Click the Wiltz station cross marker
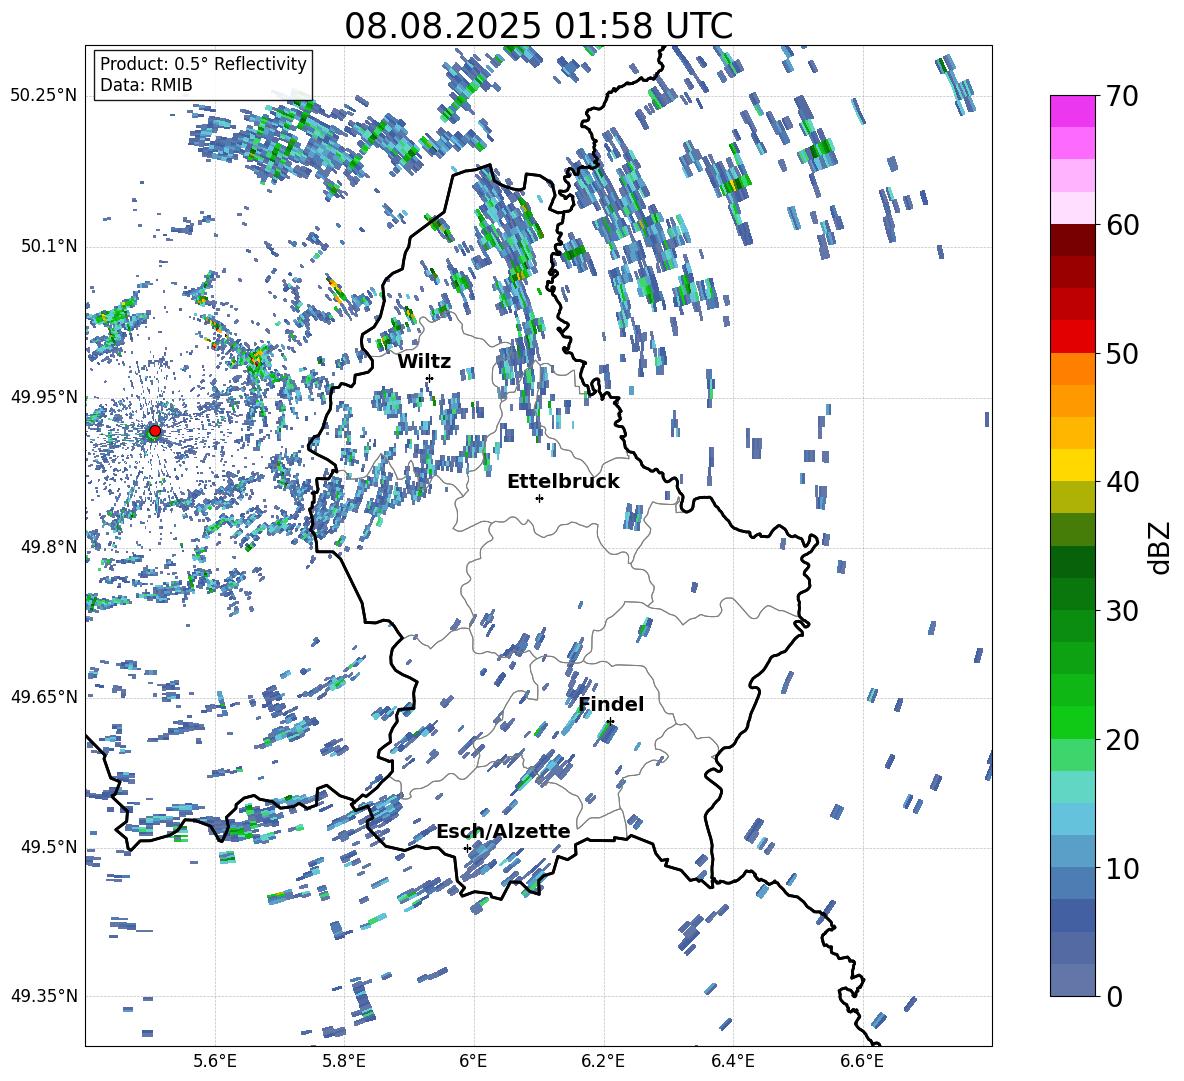Image resolution: width=1184 pixels, height=1081 pixels. (x=430, y=378)
